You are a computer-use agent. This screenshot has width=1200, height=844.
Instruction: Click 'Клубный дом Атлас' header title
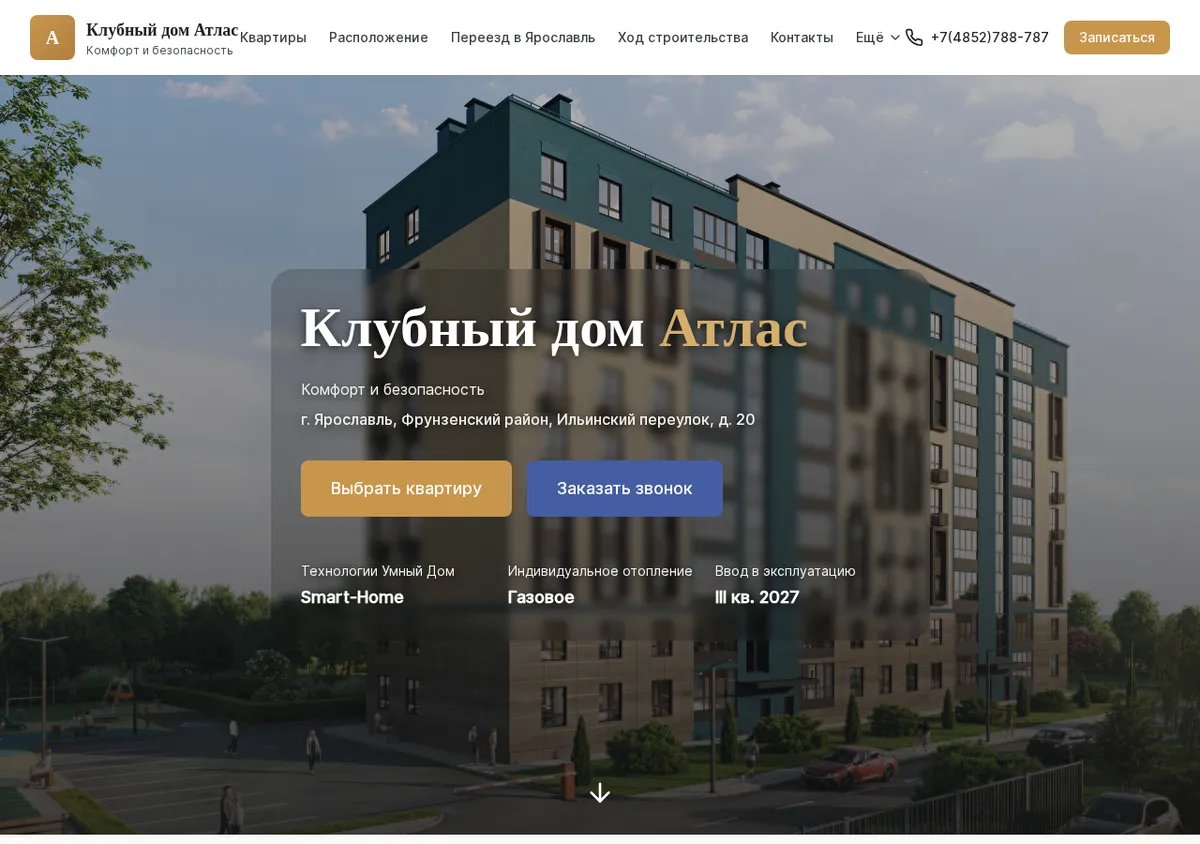(162, 30)
